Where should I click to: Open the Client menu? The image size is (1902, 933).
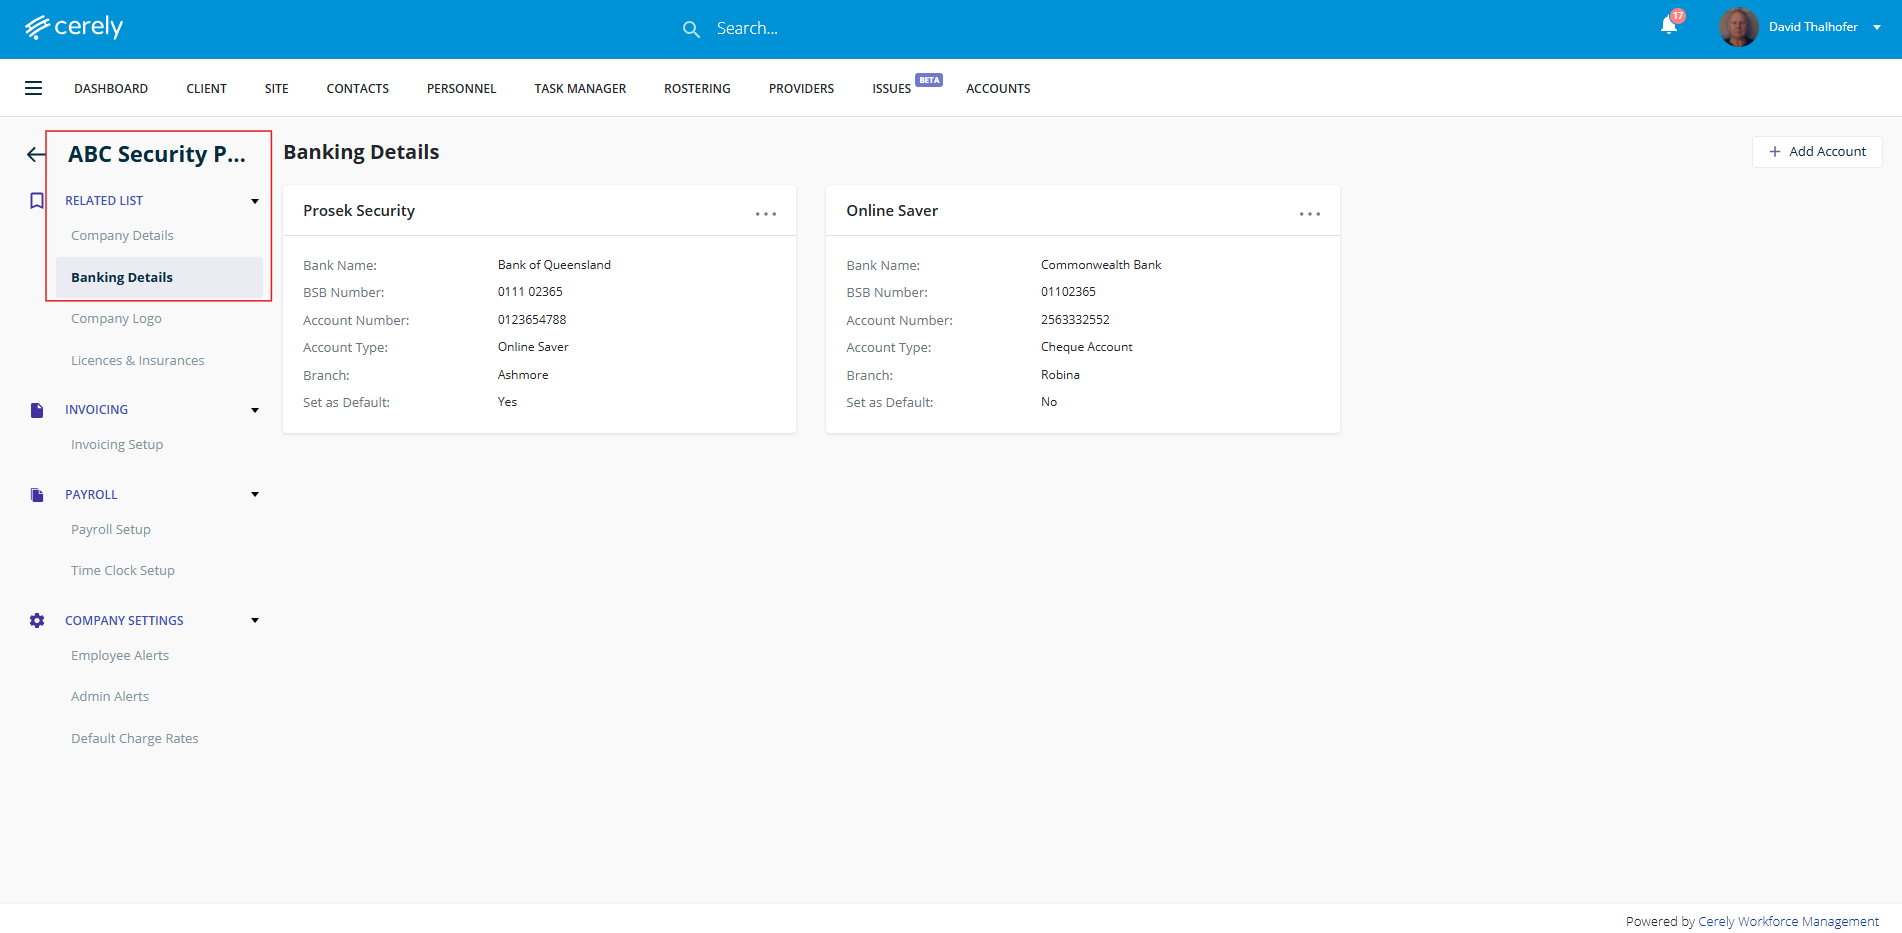(x=206, y=89)
